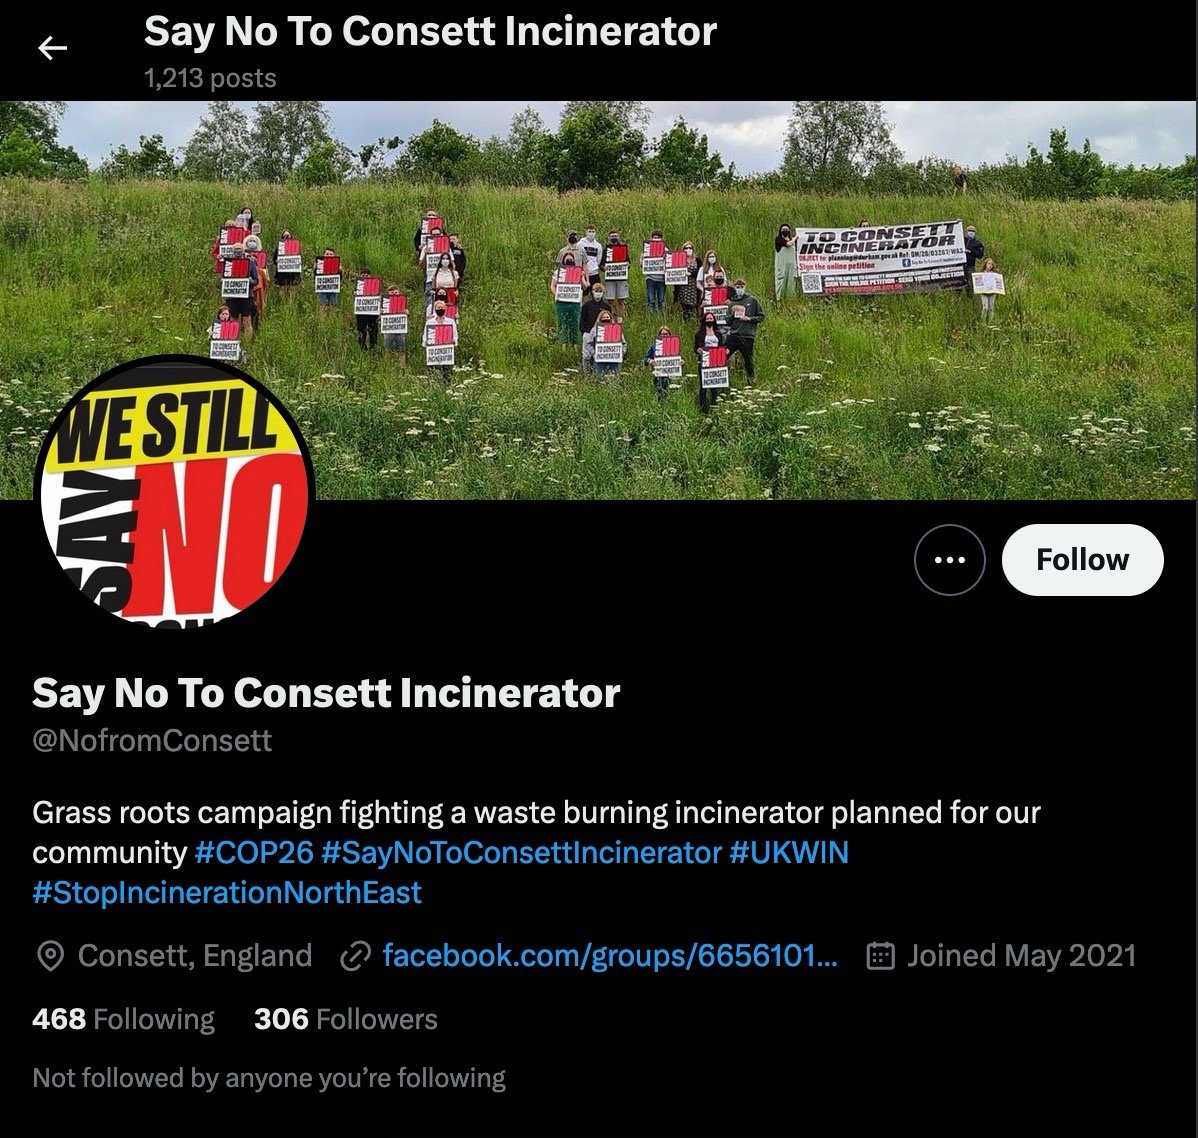Open the WE STILL SAY NO profile picture
Viewport: 1198px width, 1138px height.
175,494
